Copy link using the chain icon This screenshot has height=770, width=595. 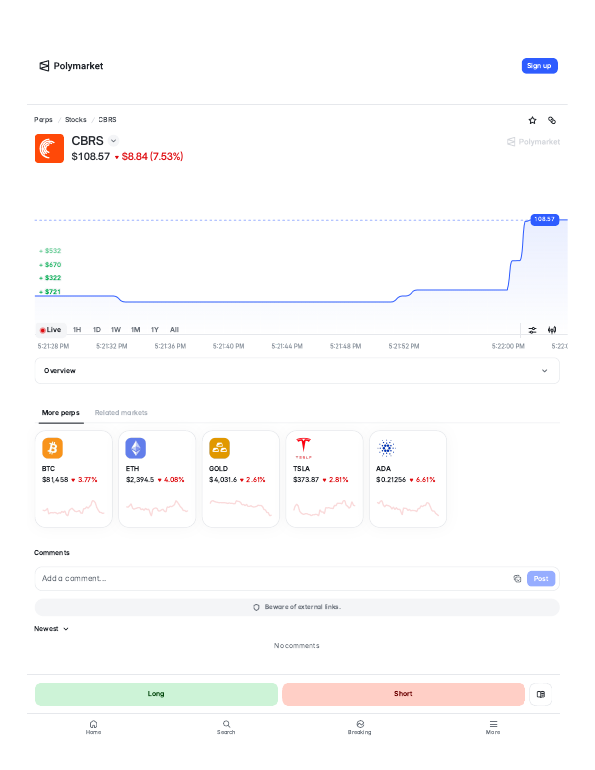tap(552, 120)
